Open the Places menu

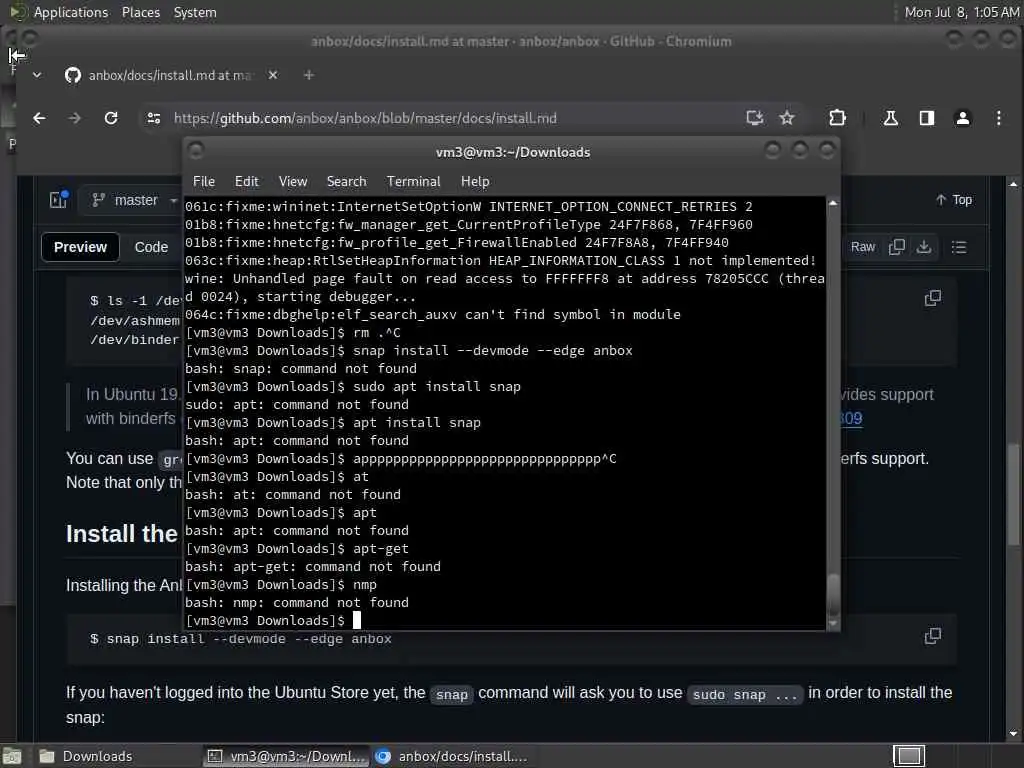click(x=140, y=12)
